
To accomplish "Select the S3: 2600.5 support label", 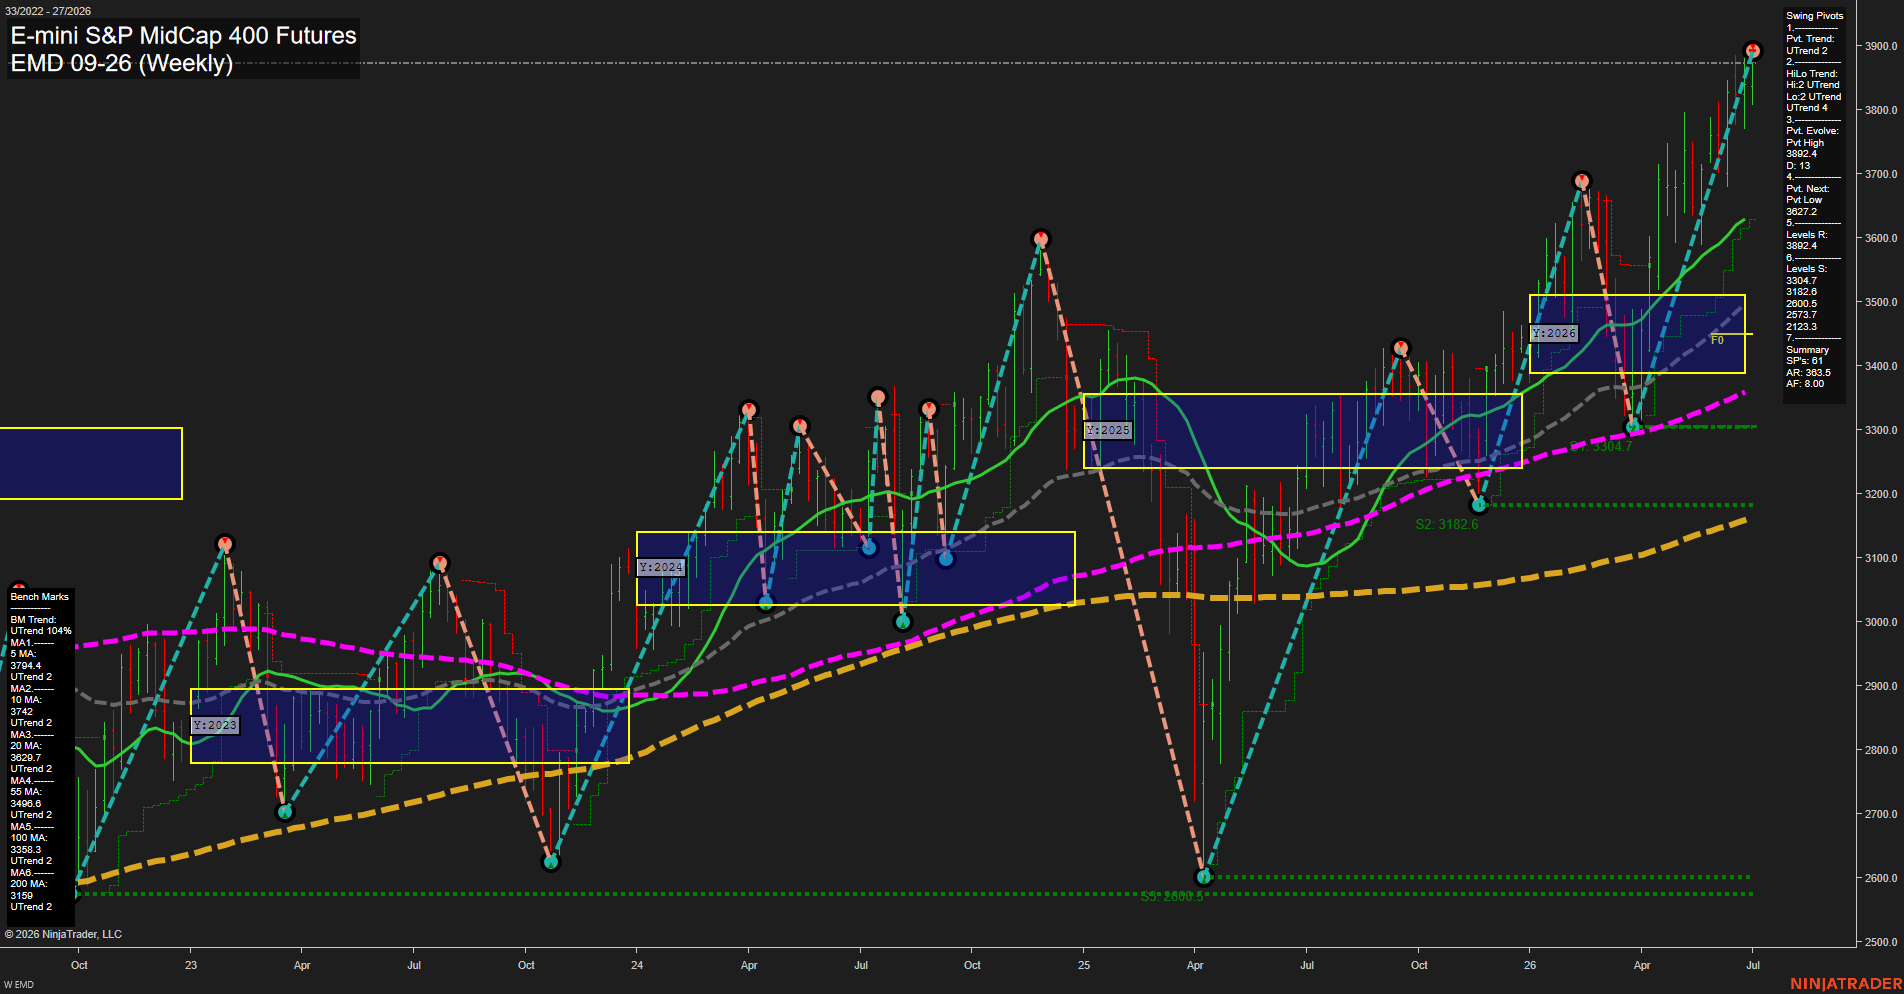I will pyautogui.click(x=1172, y=896).
